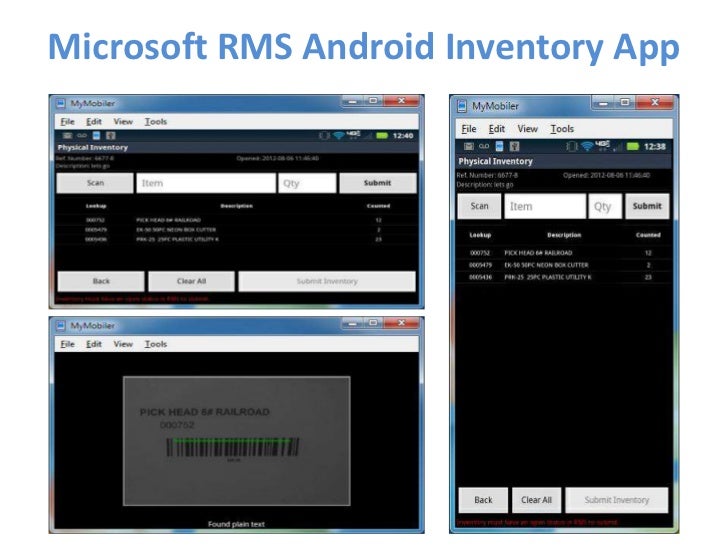Click Description column header in portrait list
This screenshot has width=728, height=546.
564,235
